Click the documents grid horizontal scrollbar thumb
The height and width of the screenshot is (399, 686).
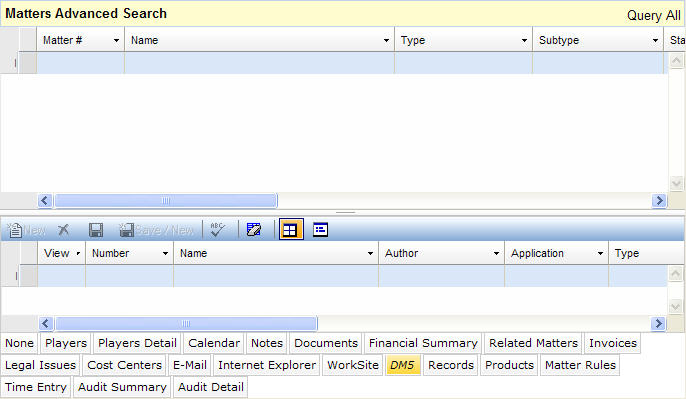click(186, 323)
